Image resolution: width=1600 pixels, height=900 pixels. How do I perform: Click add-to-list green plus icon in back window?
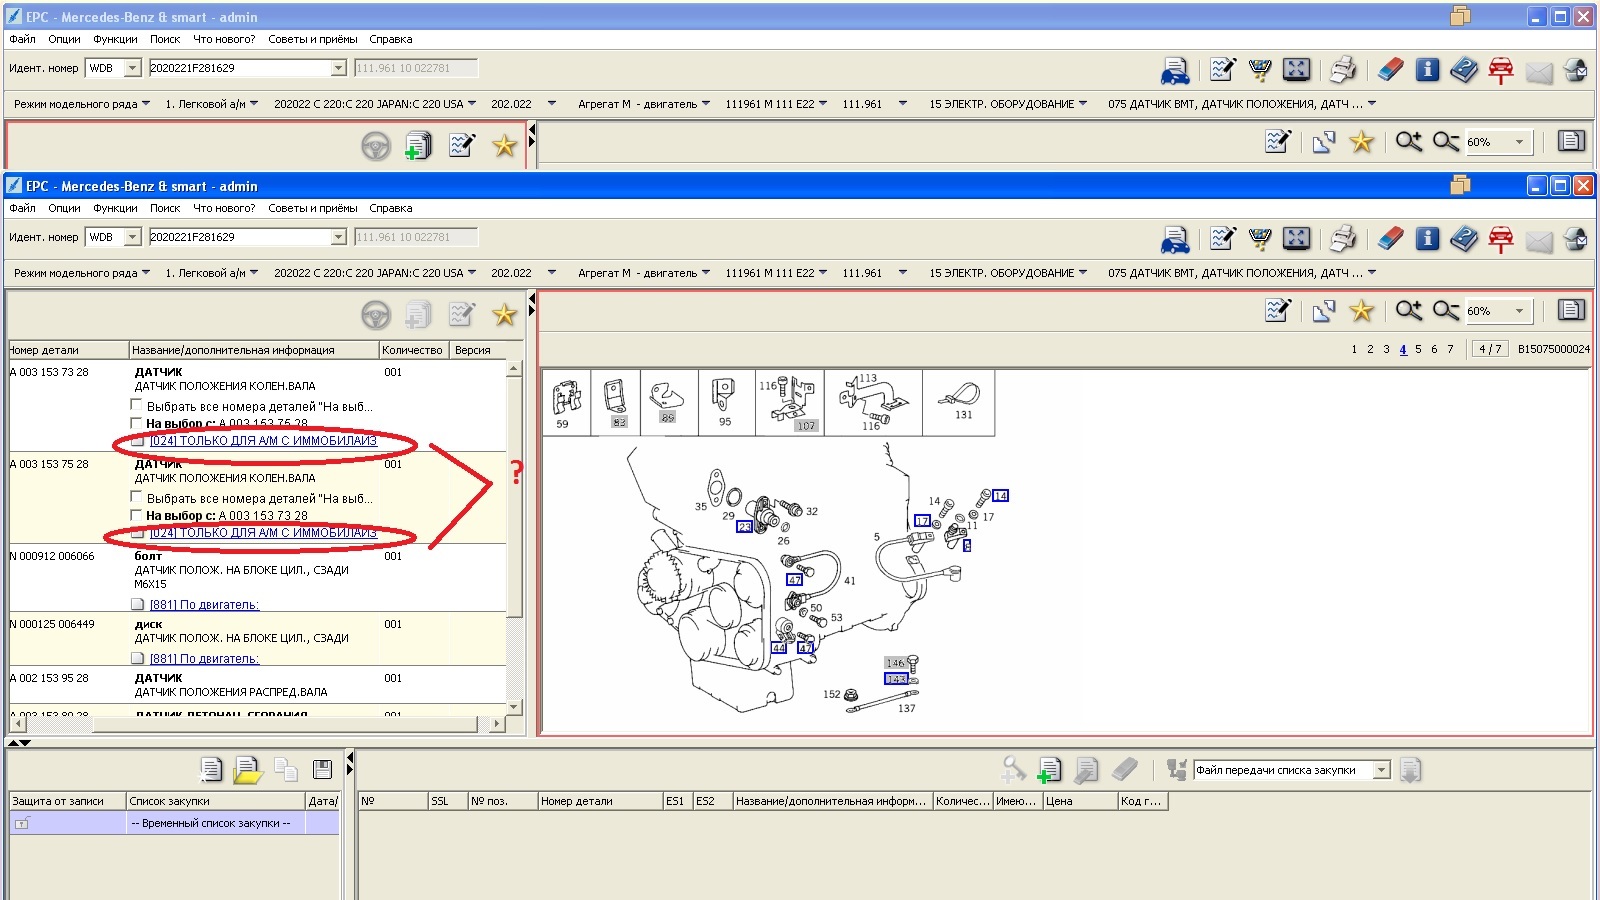[418, 146]
